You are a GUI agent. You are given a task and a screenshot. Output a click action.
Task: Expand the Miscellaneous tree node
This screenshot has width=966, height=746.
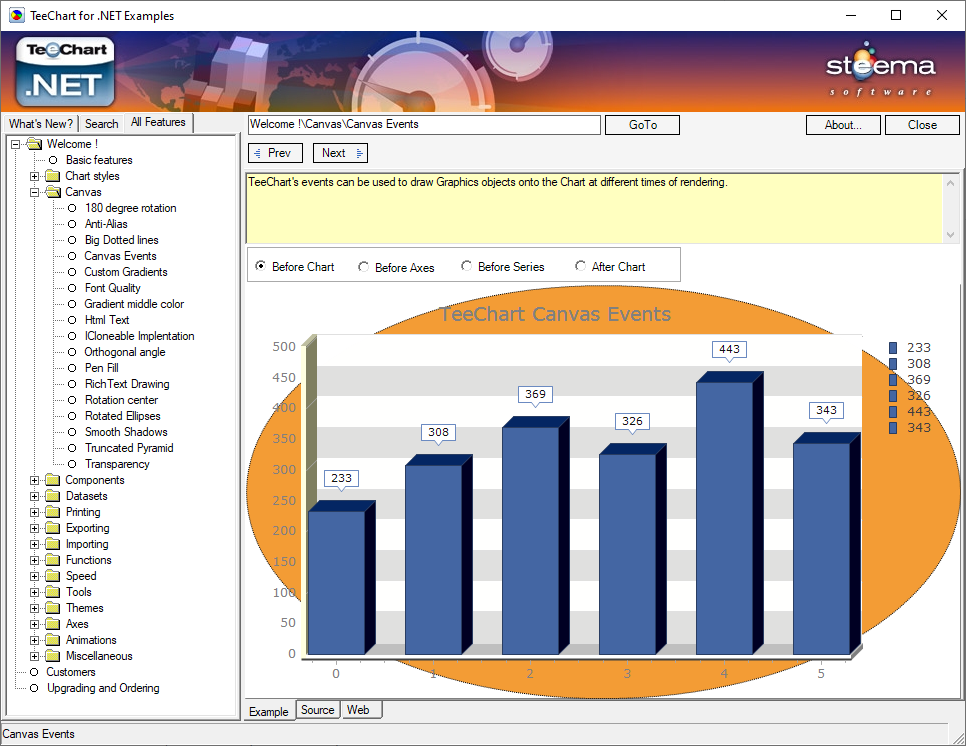pos(34,657)
